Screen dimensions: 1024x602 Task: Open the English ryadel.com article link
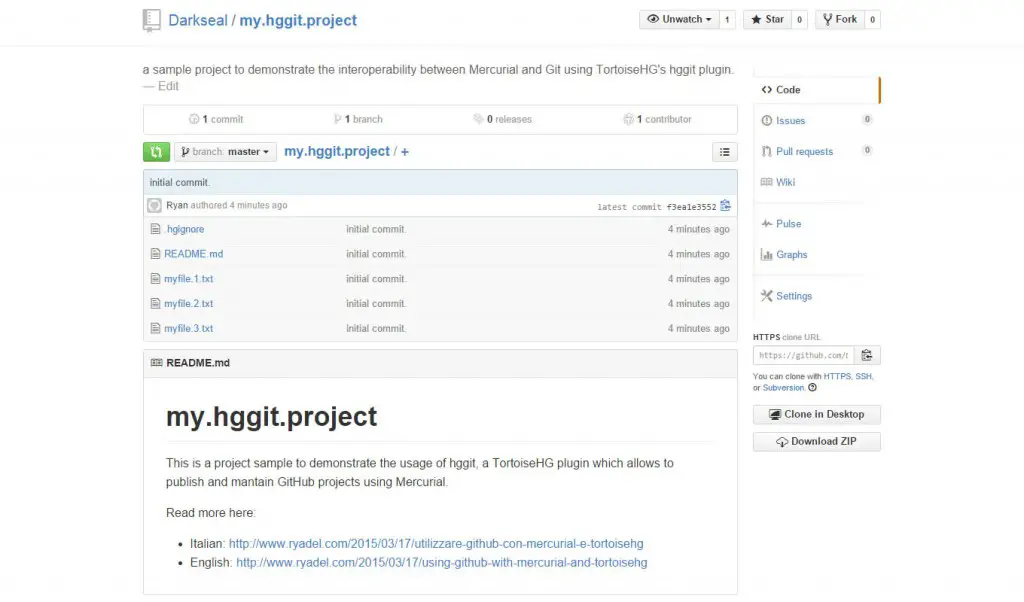coord(441,562)
